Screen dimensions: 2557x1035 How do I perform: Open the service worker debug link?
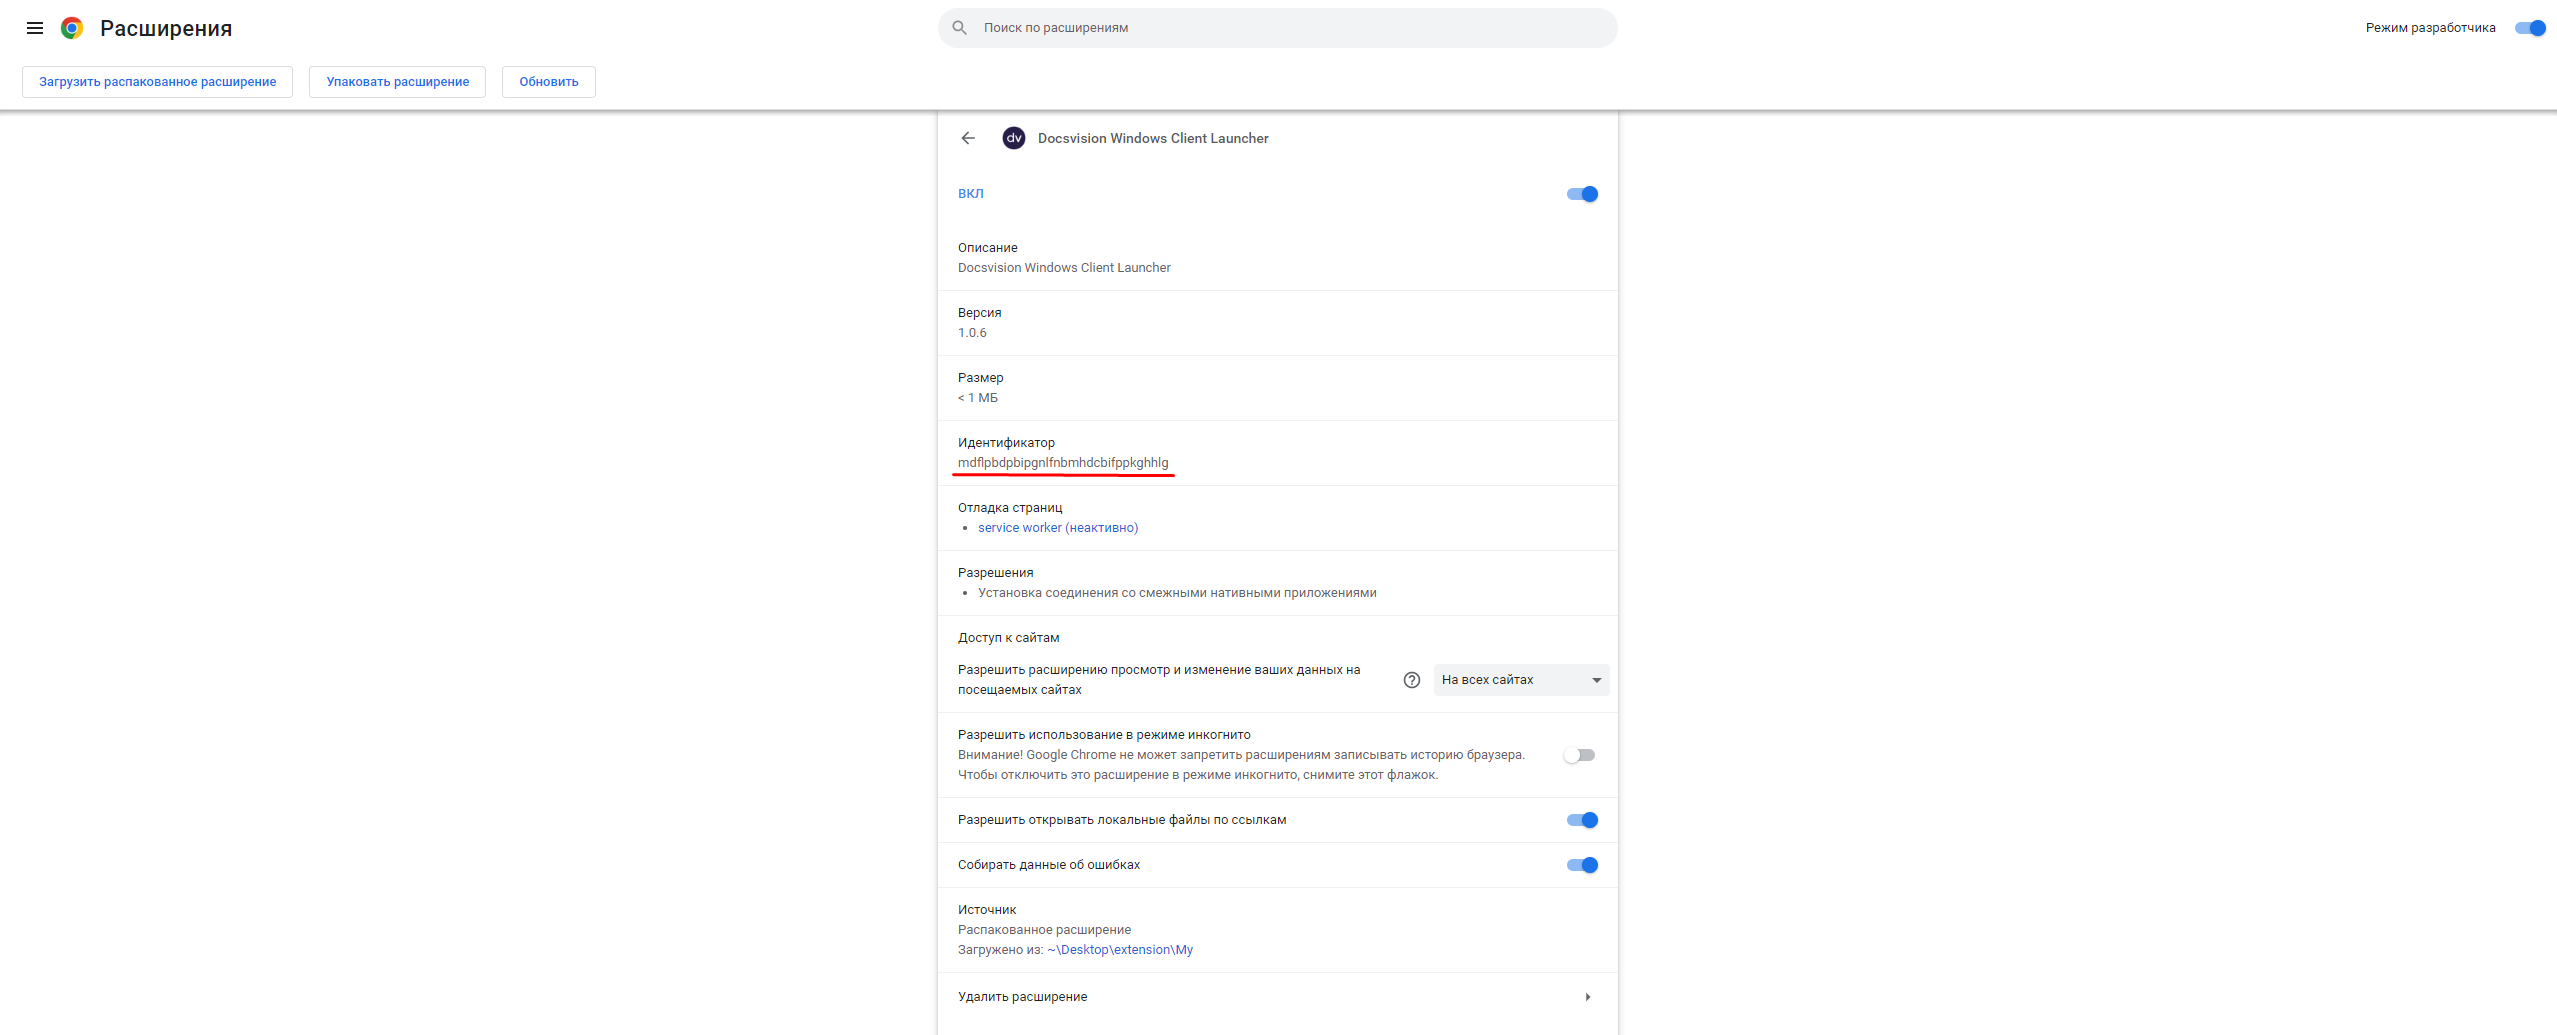1058,528
